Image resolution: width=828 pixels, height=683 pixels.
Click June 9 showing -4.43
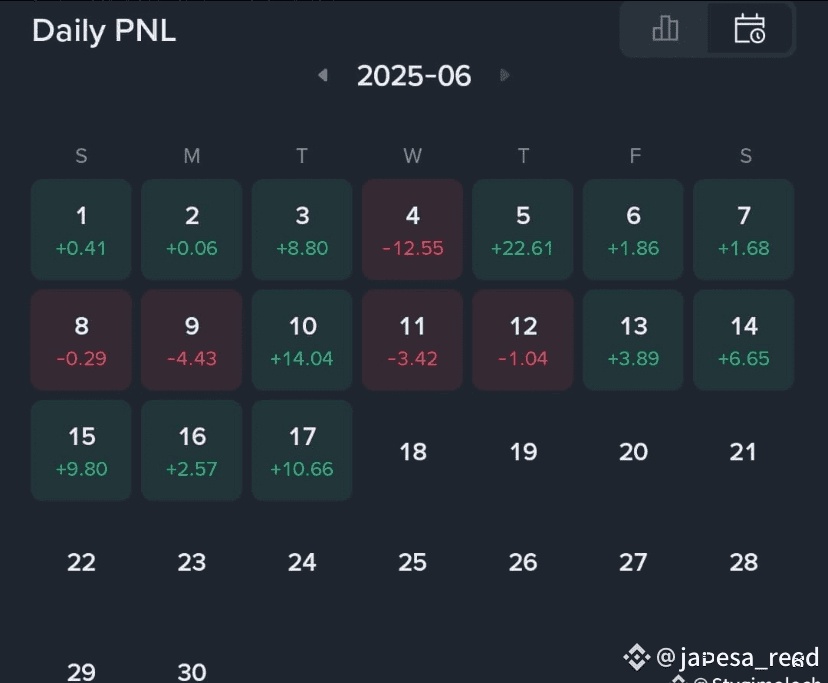click(192, 340)
